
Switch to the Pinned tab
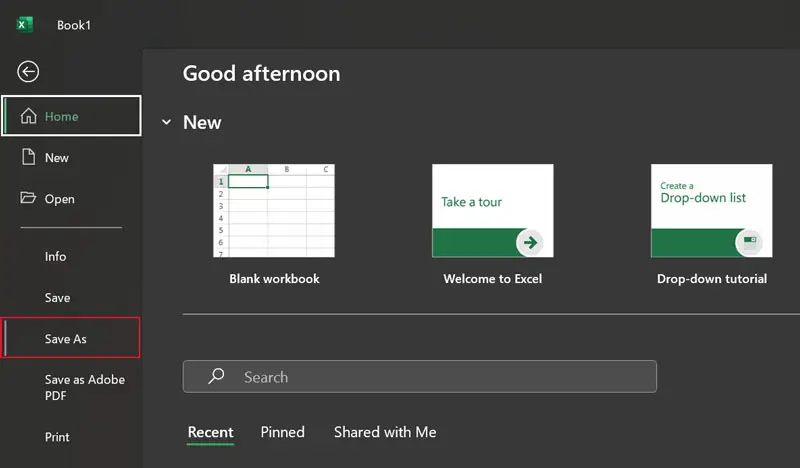pyautogui.click(x=283, y=432)
